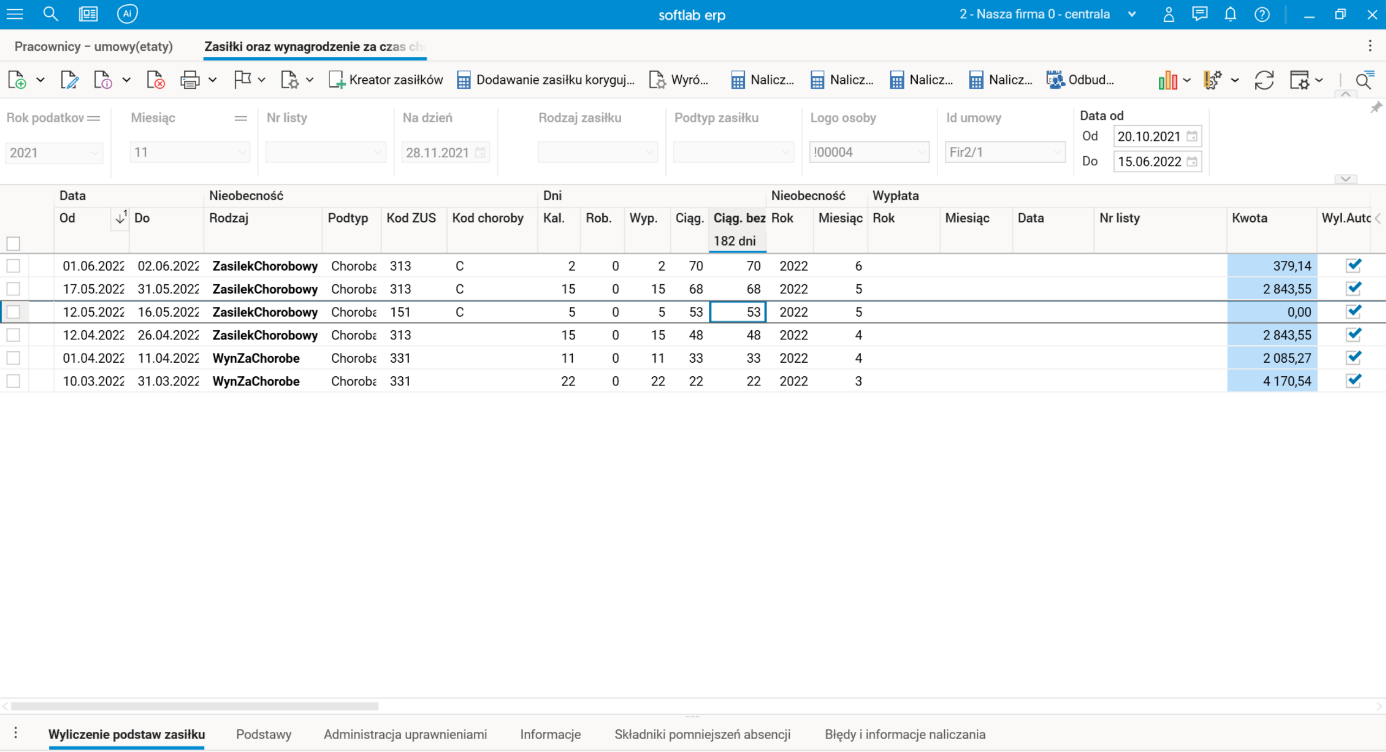Switch to the 'Pracownicy – umowy(etaty)' tab
The width and height of the screenshot is (1386, 752).
pyautogui.click(x=94, y=47)
